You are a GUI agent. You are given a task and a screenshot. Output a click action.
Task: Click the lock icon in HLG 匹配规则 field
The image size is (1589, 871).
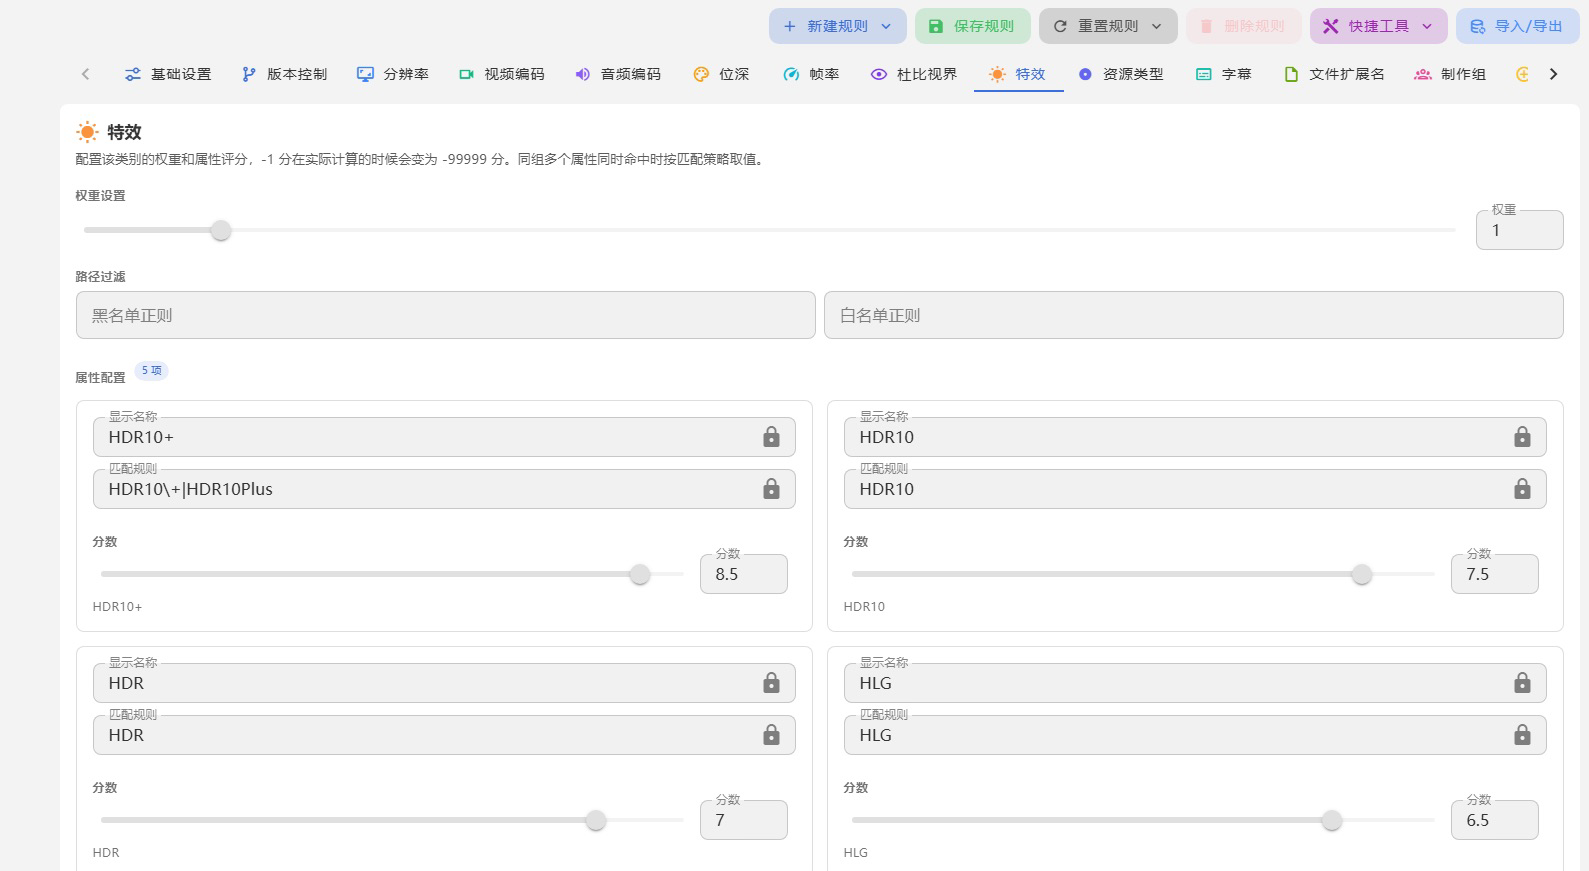click(1522, 735)
